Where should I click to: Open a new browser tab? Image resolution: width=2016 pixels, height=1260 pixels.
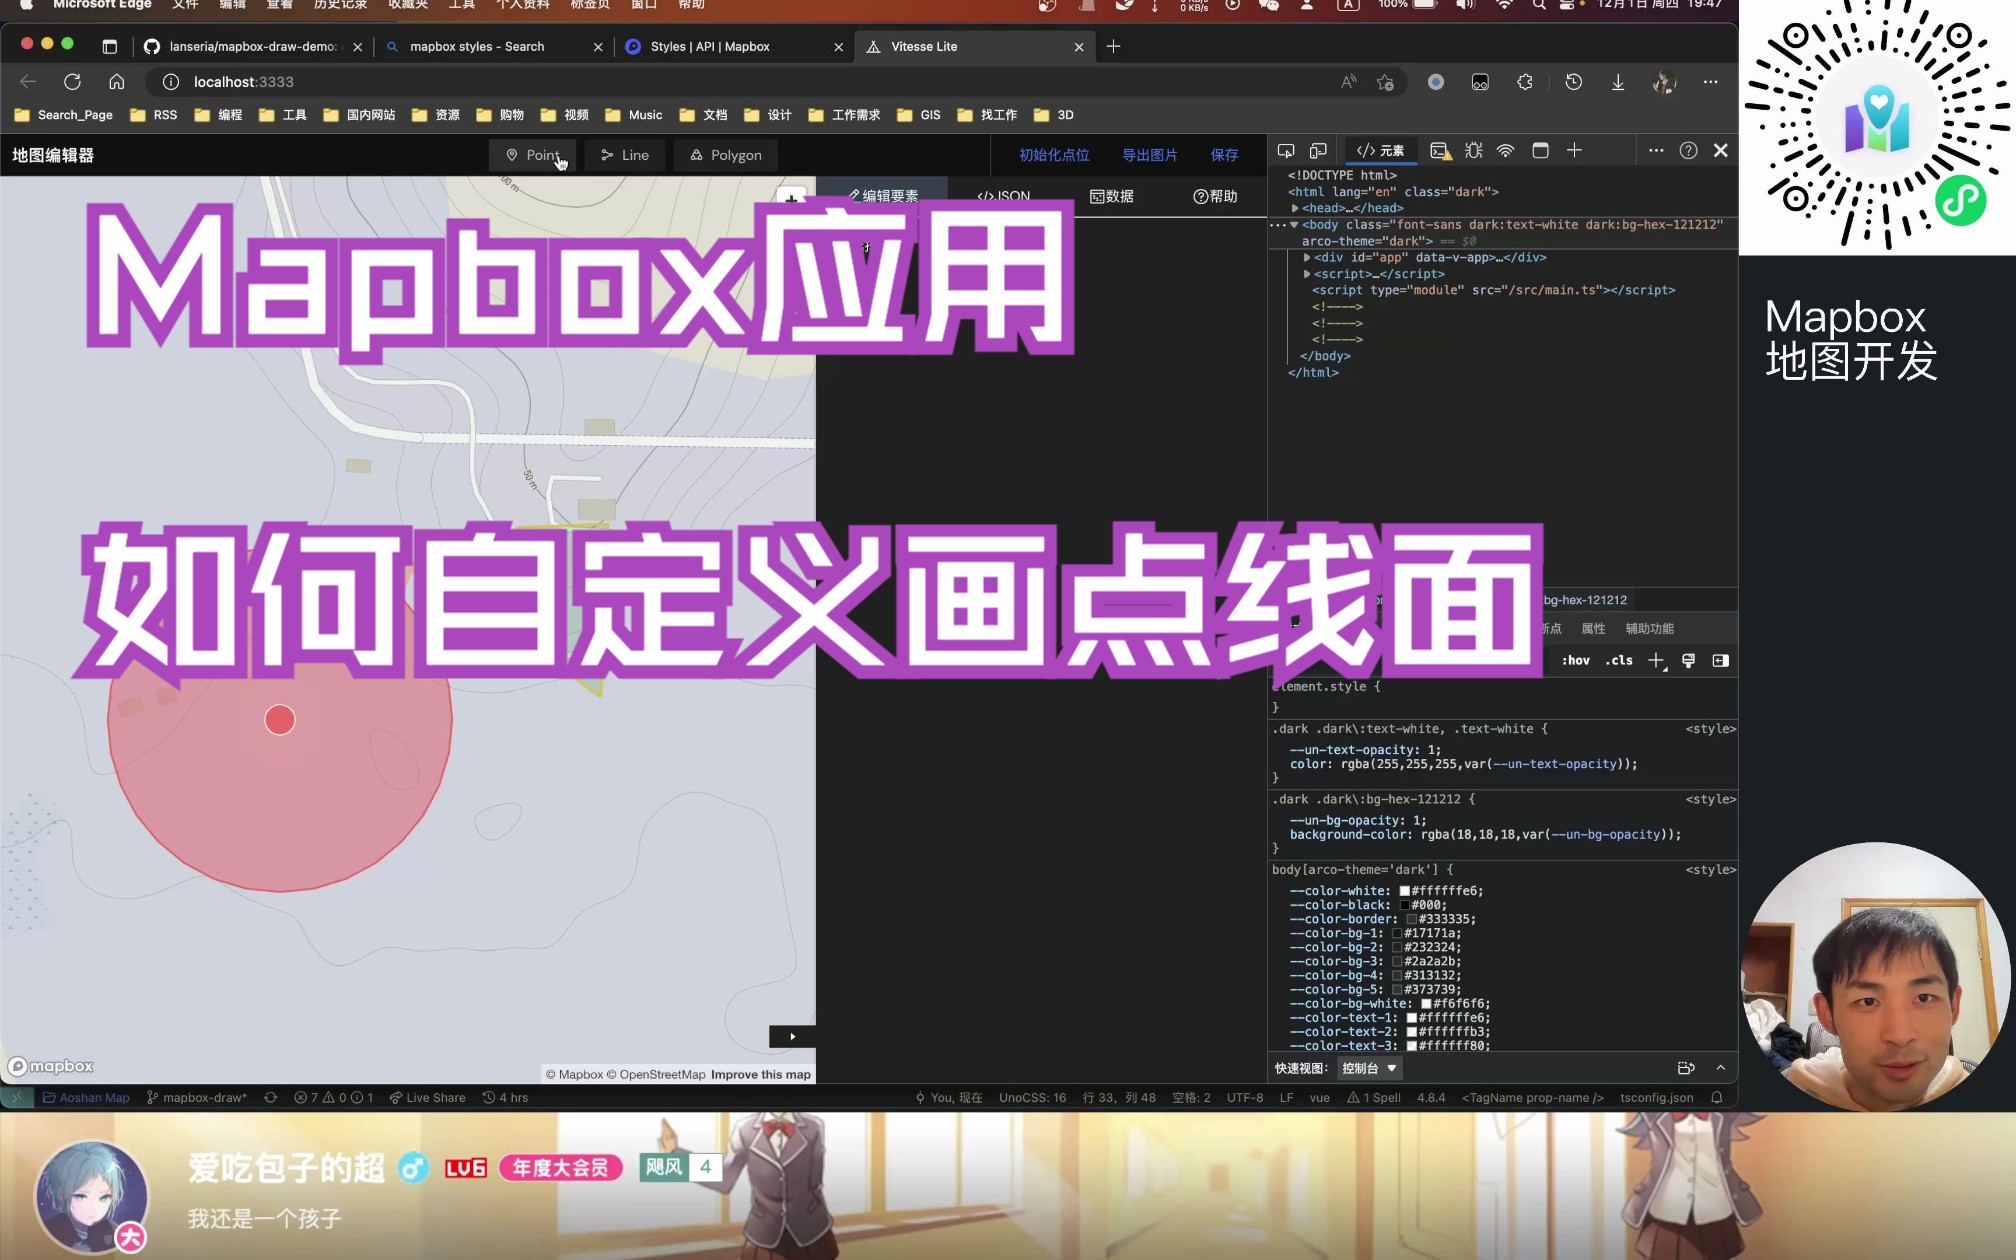point(1113,46)
